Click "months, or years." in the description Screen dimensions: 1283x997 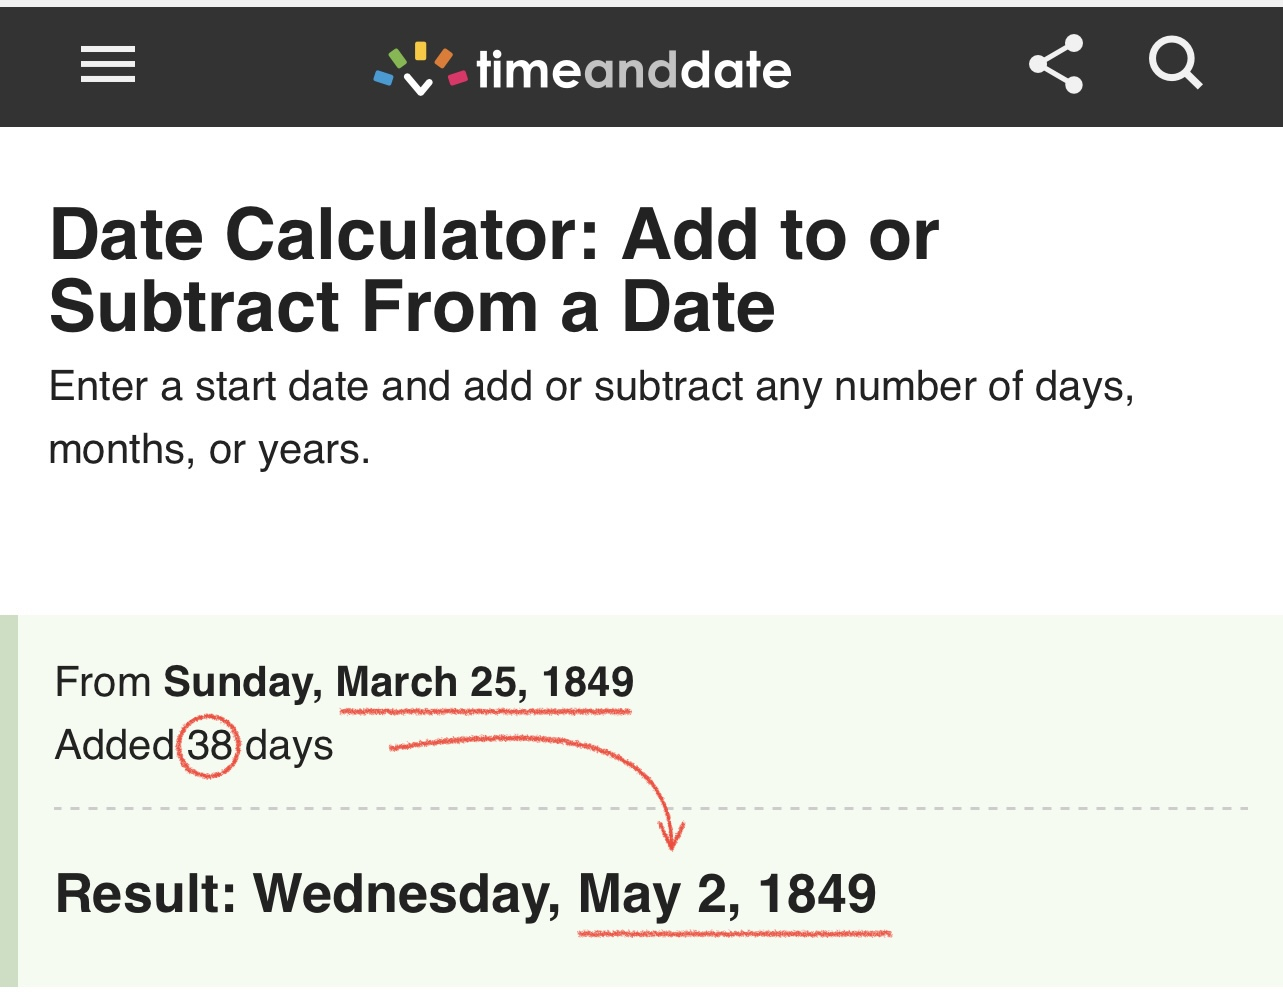(209, 450)
